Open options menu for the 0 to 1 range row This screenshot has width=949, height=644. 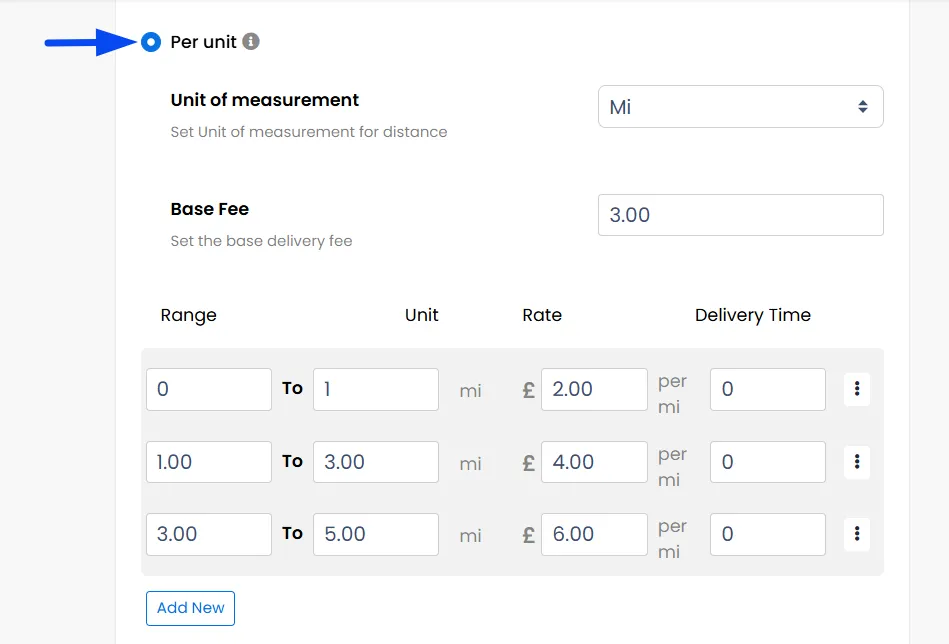[x=856, y=389]
